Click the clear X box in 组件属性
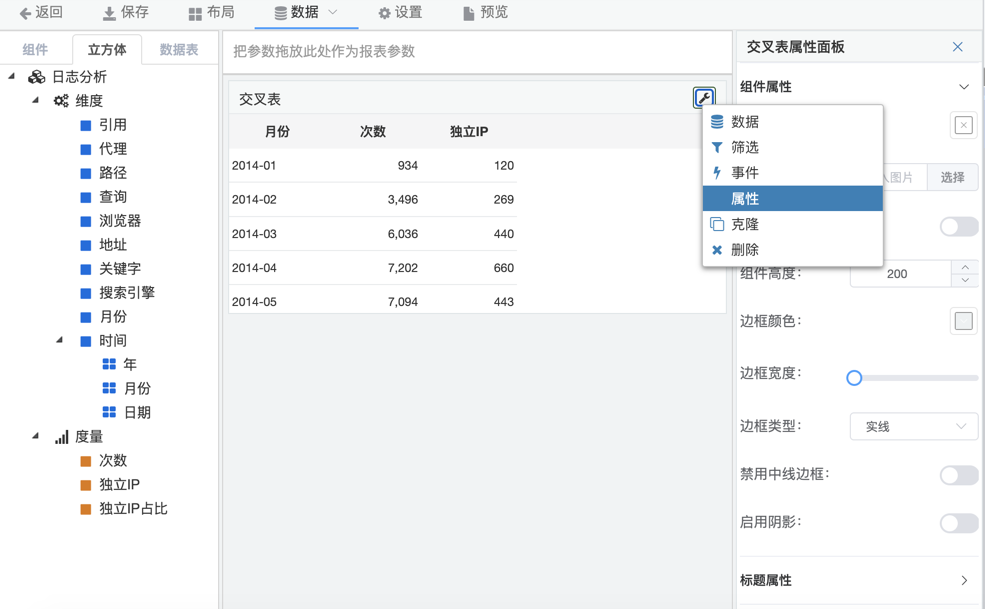This screenshot has height=609, width=985. (964, 125)
